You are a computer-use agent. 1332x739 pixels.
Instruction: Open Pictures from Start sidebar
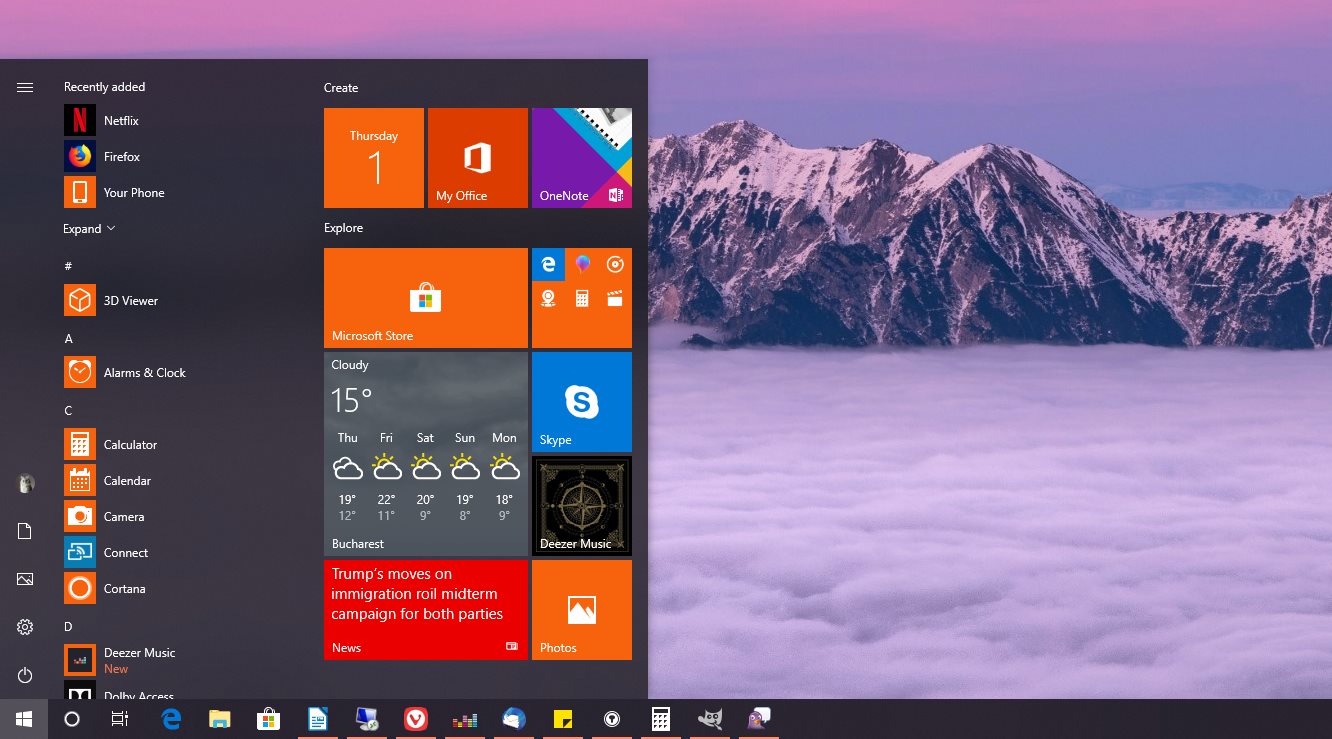pos(25,579)
